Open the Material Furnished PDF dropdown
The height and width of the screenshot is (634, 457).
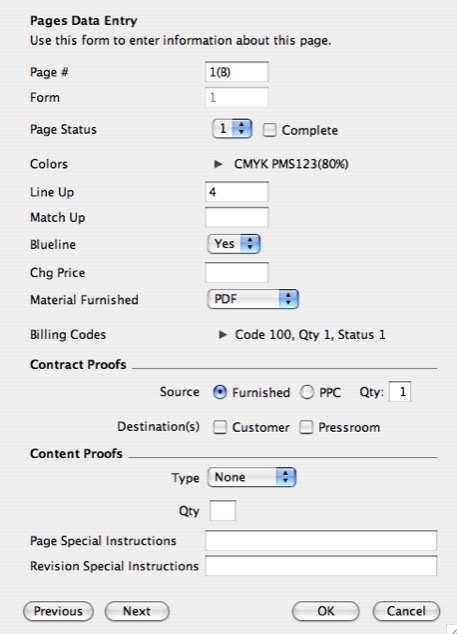click(x=253, y=299)
